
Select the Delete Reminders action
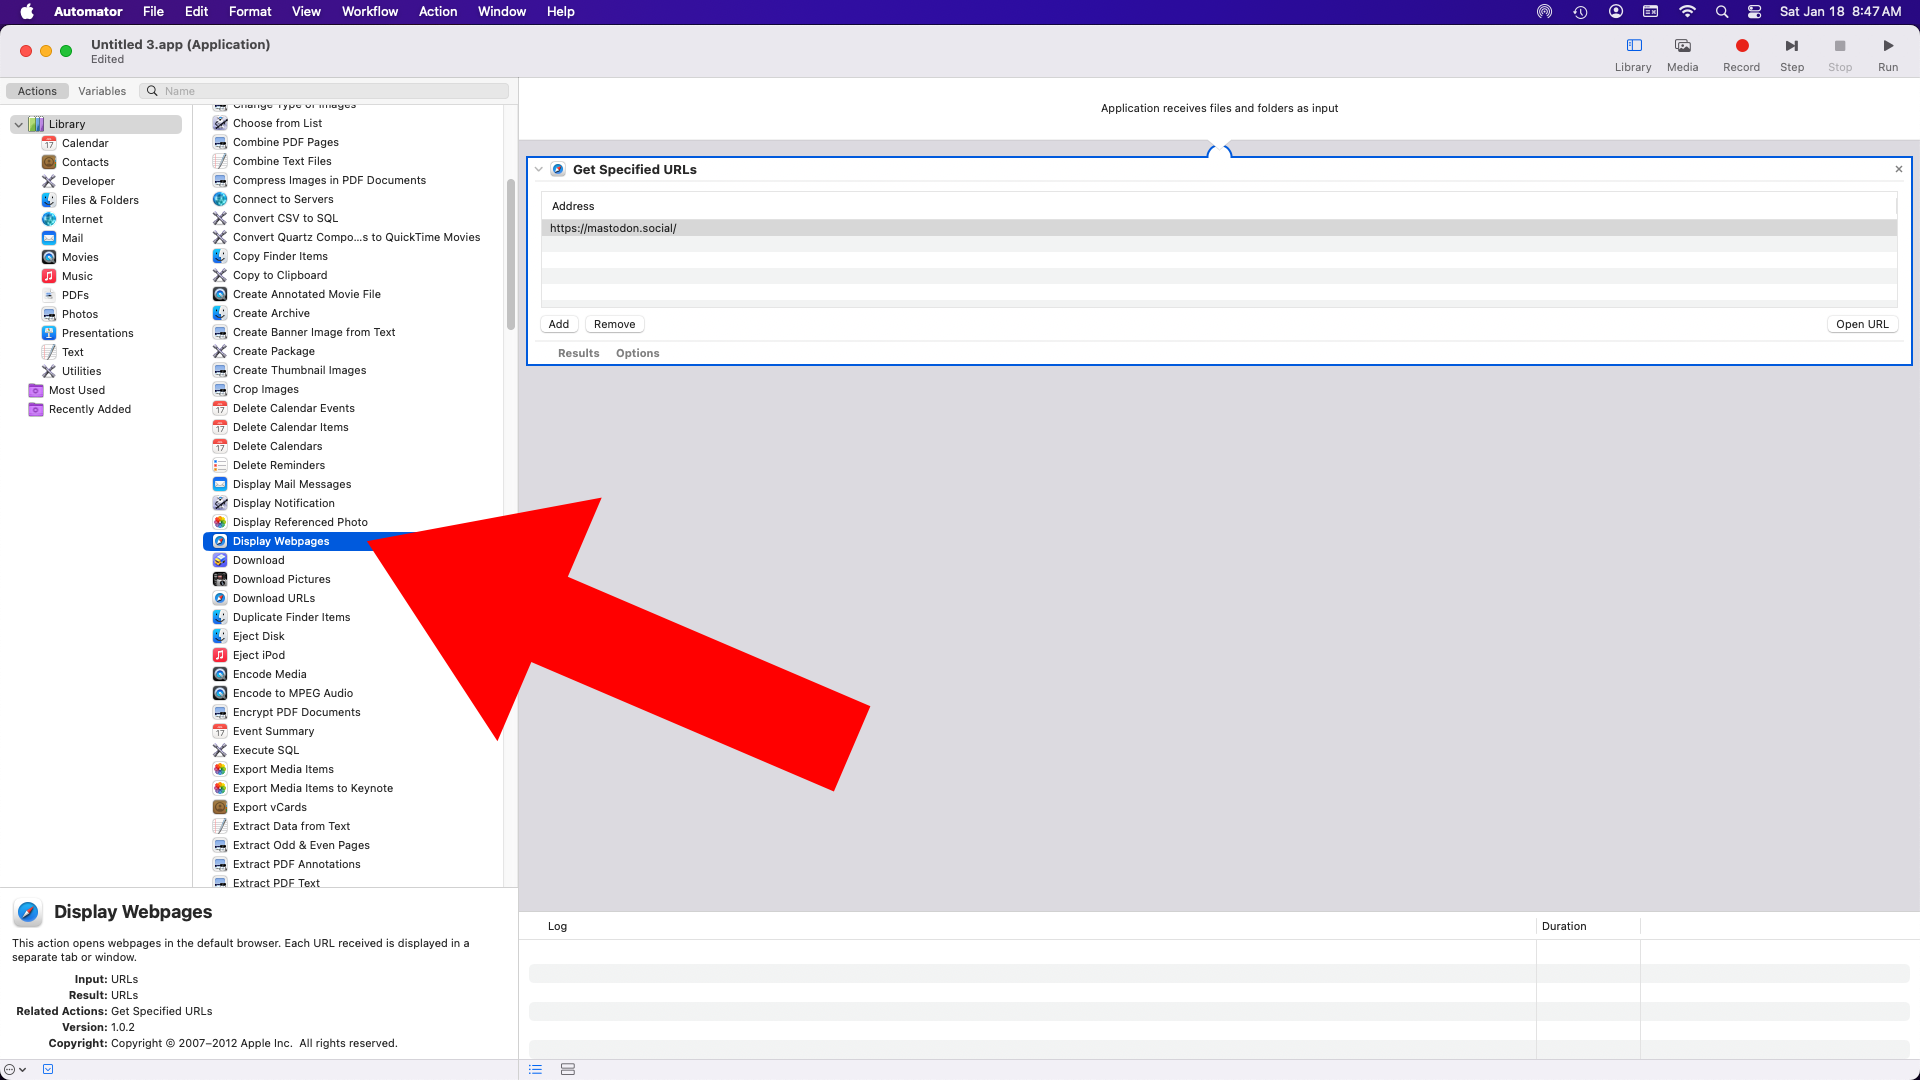[278, 465]
